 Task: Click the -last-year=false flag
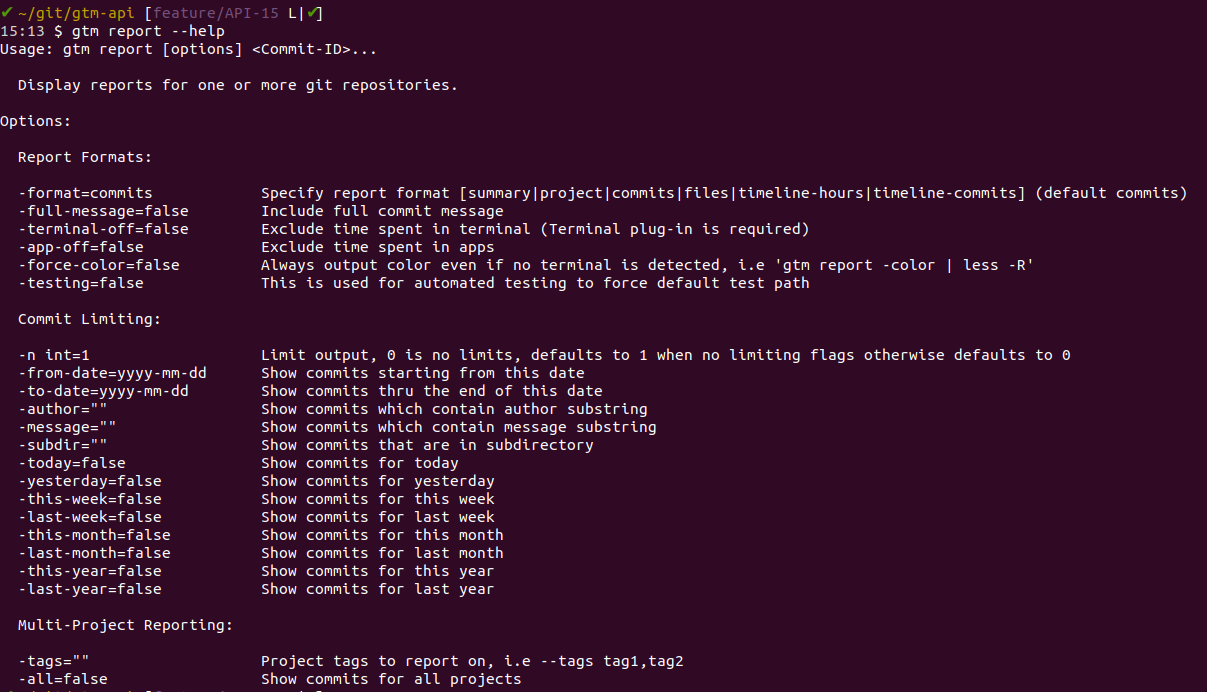90,589
